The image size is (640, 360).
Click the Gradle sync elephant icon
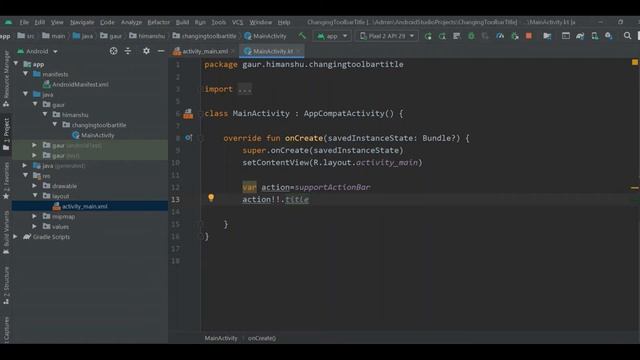[580, 36]
